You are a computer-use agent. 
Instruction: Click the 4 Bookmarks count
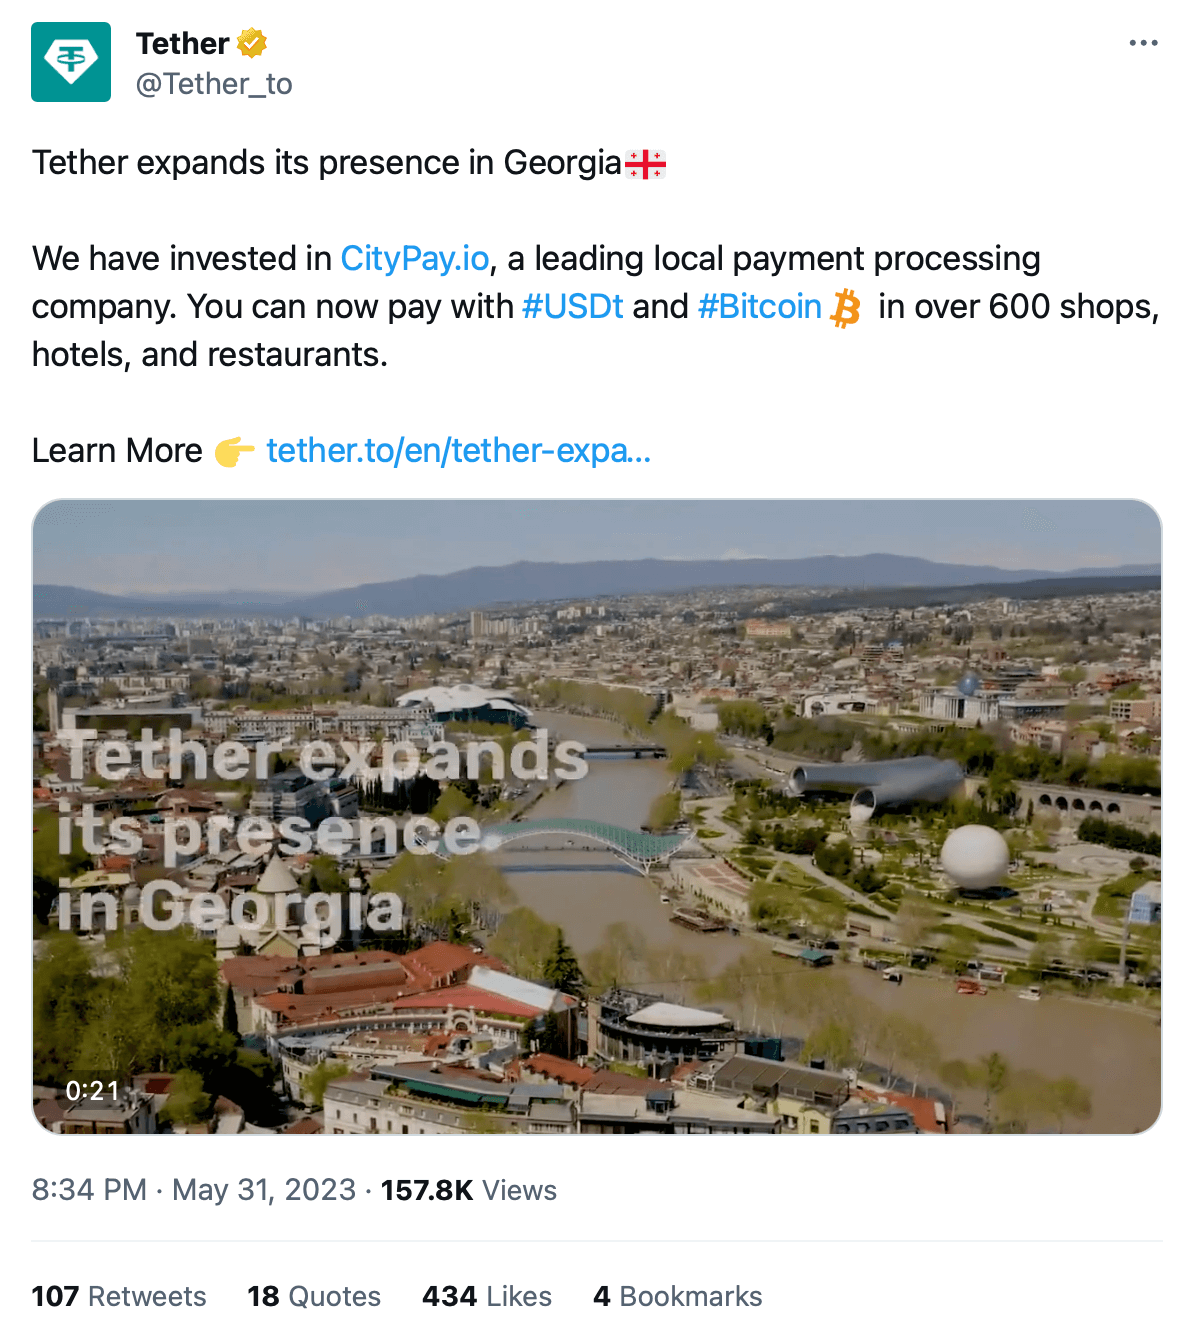(678, 1296)
